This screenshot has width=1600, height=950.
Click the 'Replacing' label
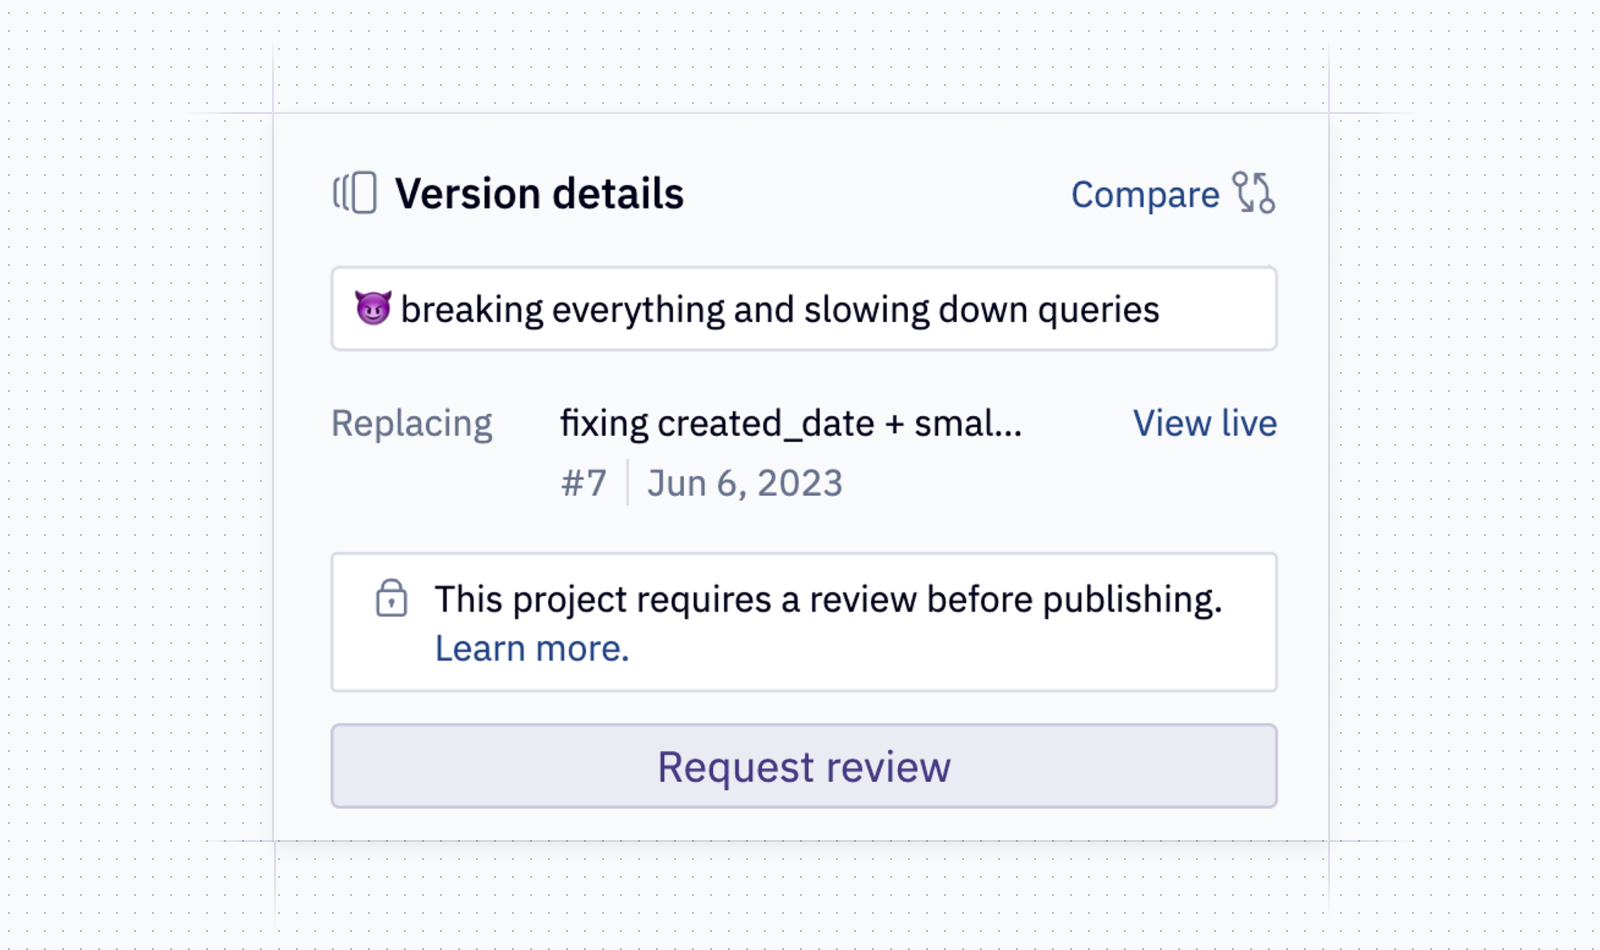pos(412,424)
